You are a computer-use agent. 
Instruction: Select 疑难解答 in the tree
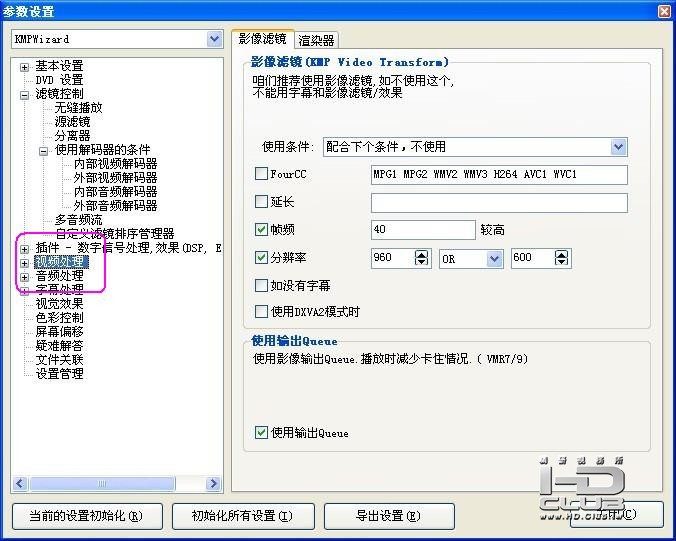point(59,346)
